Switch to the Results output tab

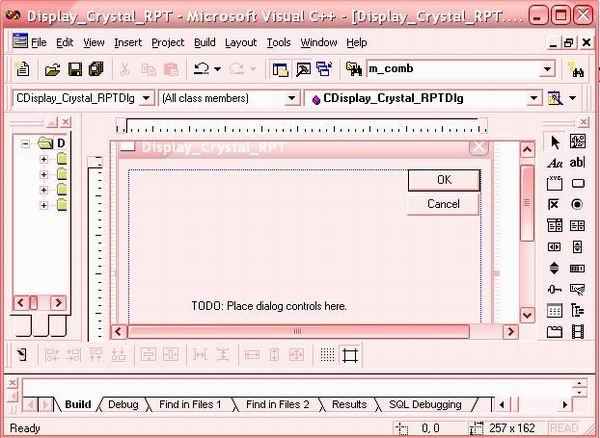349,404
